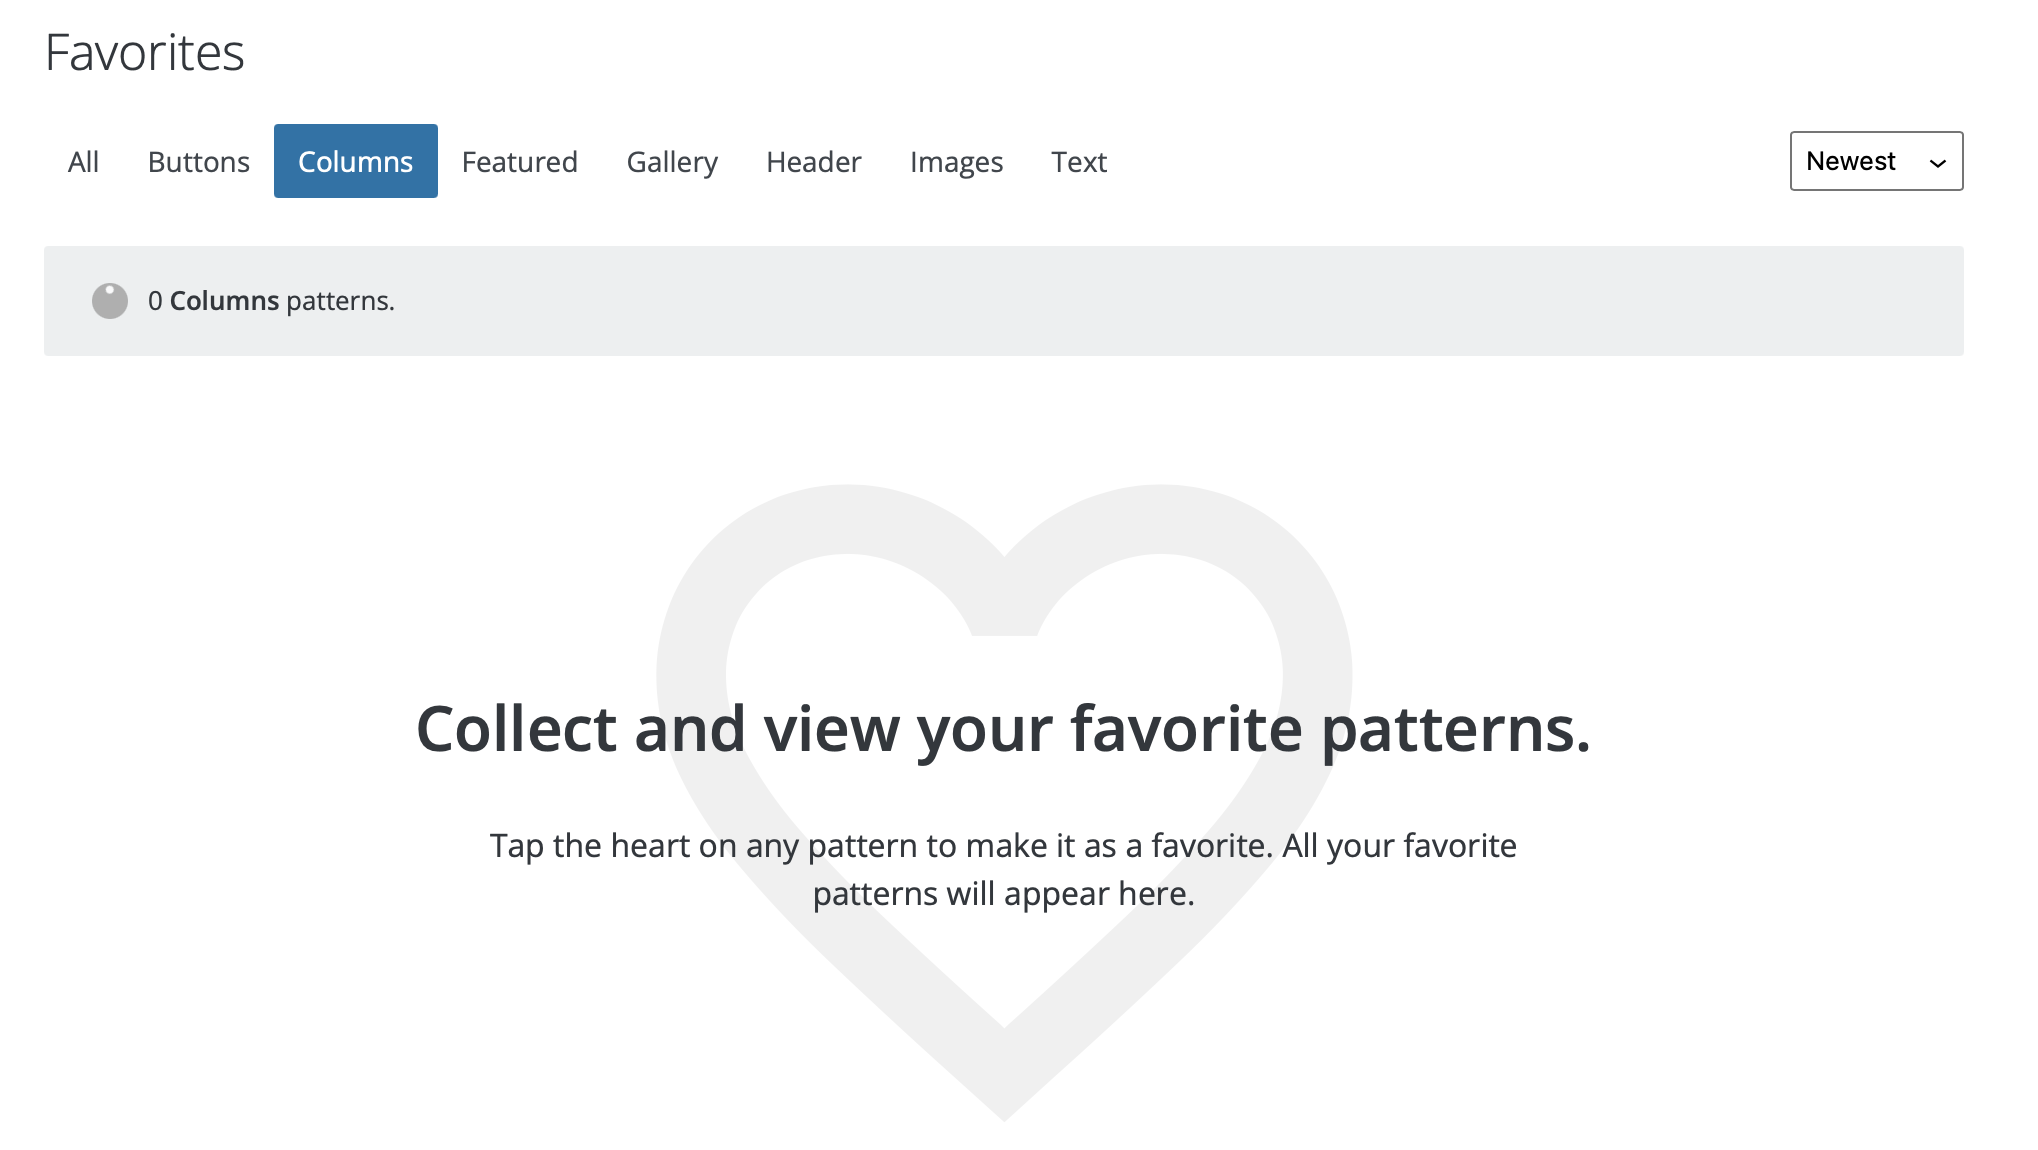Select the Text pattern filter

pyautogui.click(x=1079, y=161)
